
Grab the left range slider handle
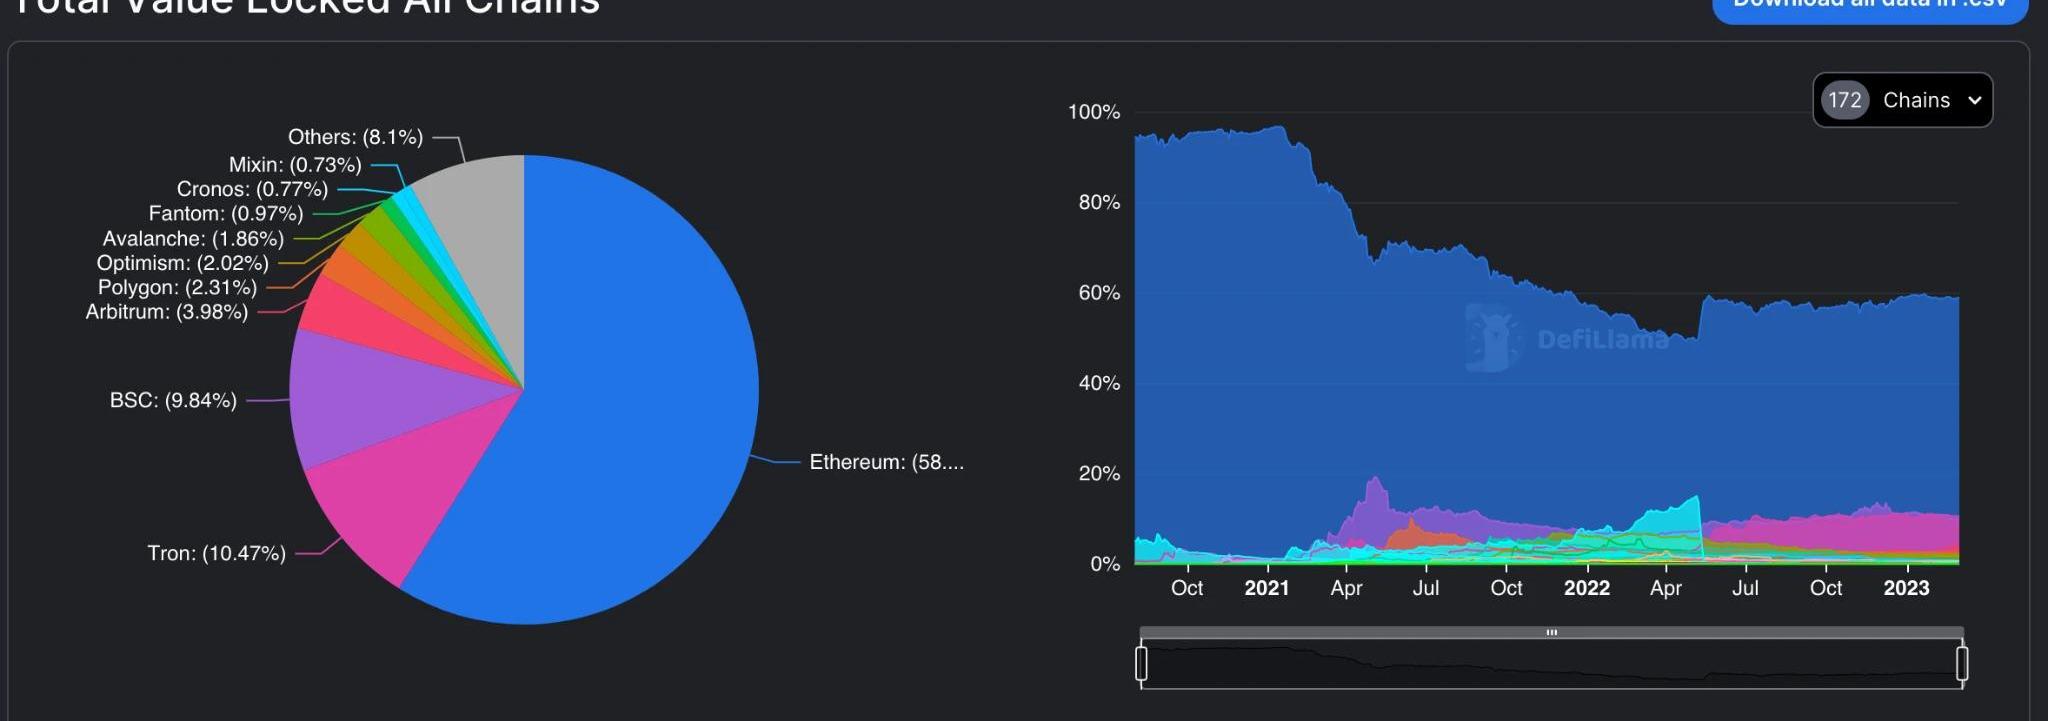[x=1141, y=663]
